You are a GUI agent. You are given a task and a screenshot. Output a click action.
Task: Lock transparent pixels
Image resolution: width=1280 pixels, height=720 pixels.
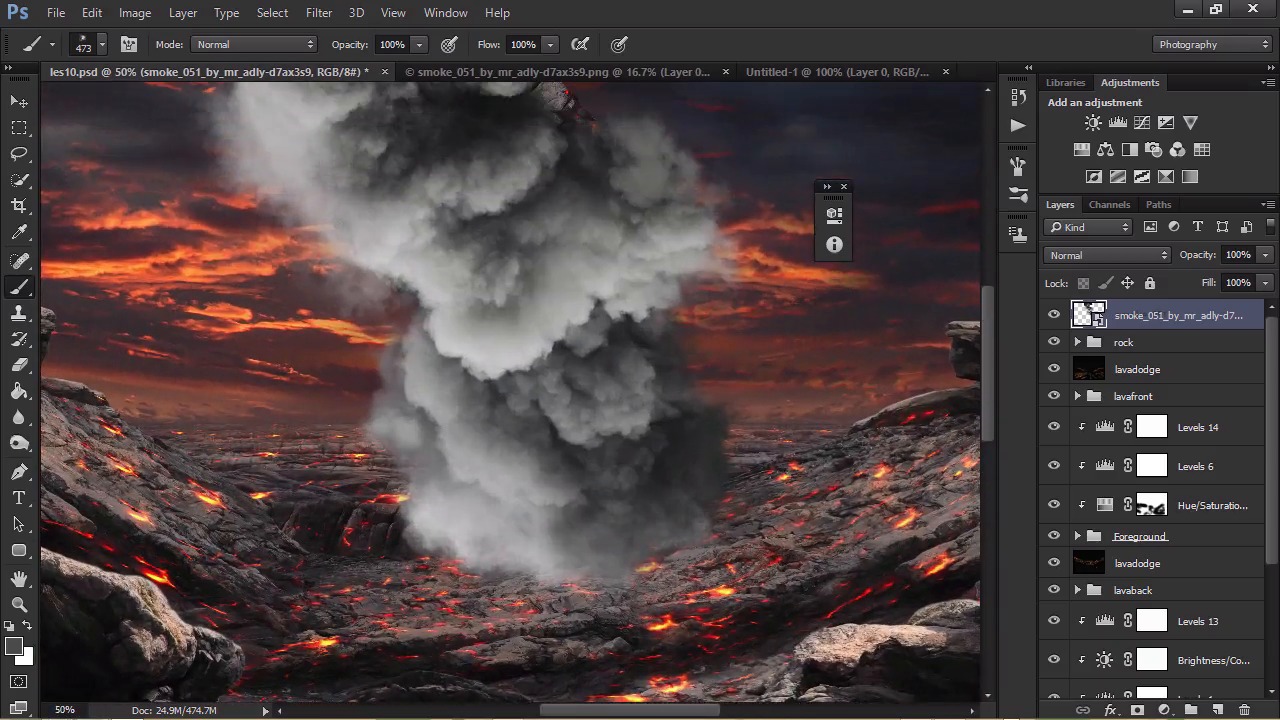(1083, 283)
